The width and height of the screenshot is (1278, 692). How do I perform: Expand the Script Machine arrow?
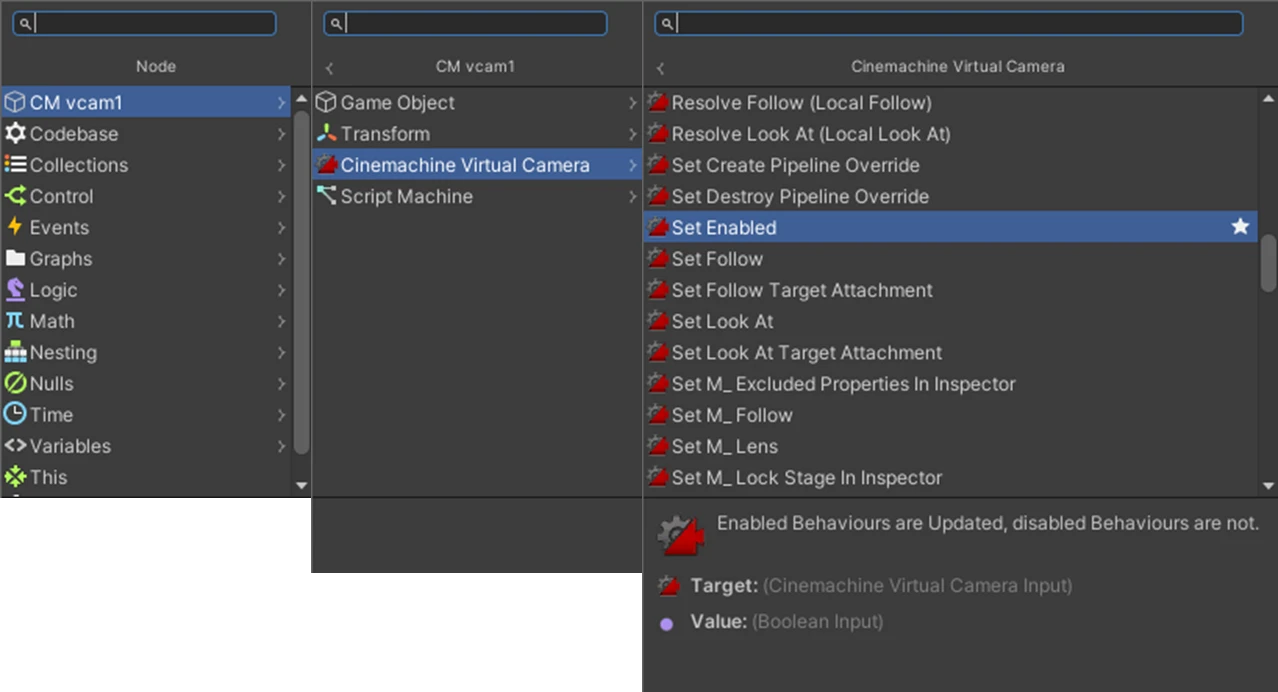[632, 196]
